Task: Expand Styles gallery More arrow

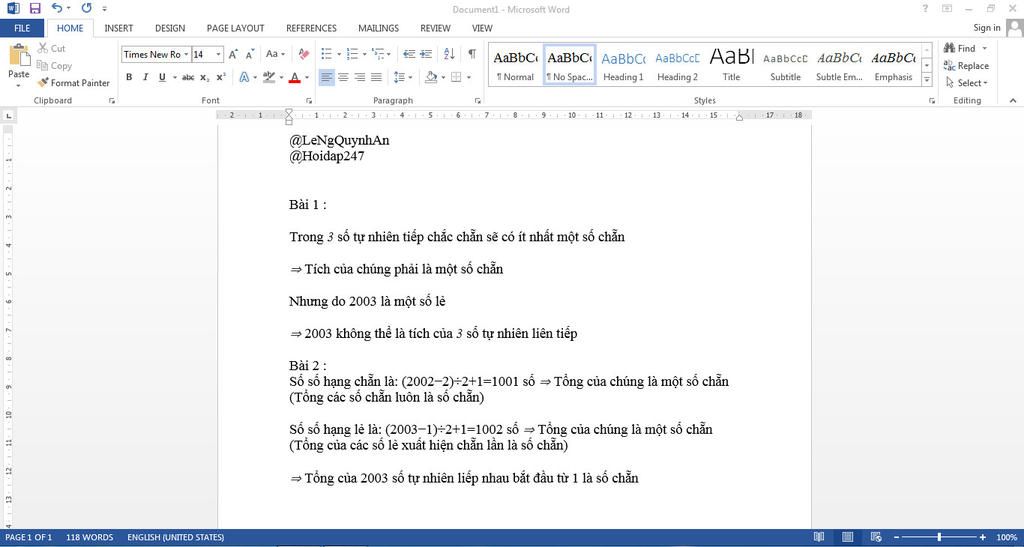Action: click(927, 80)
